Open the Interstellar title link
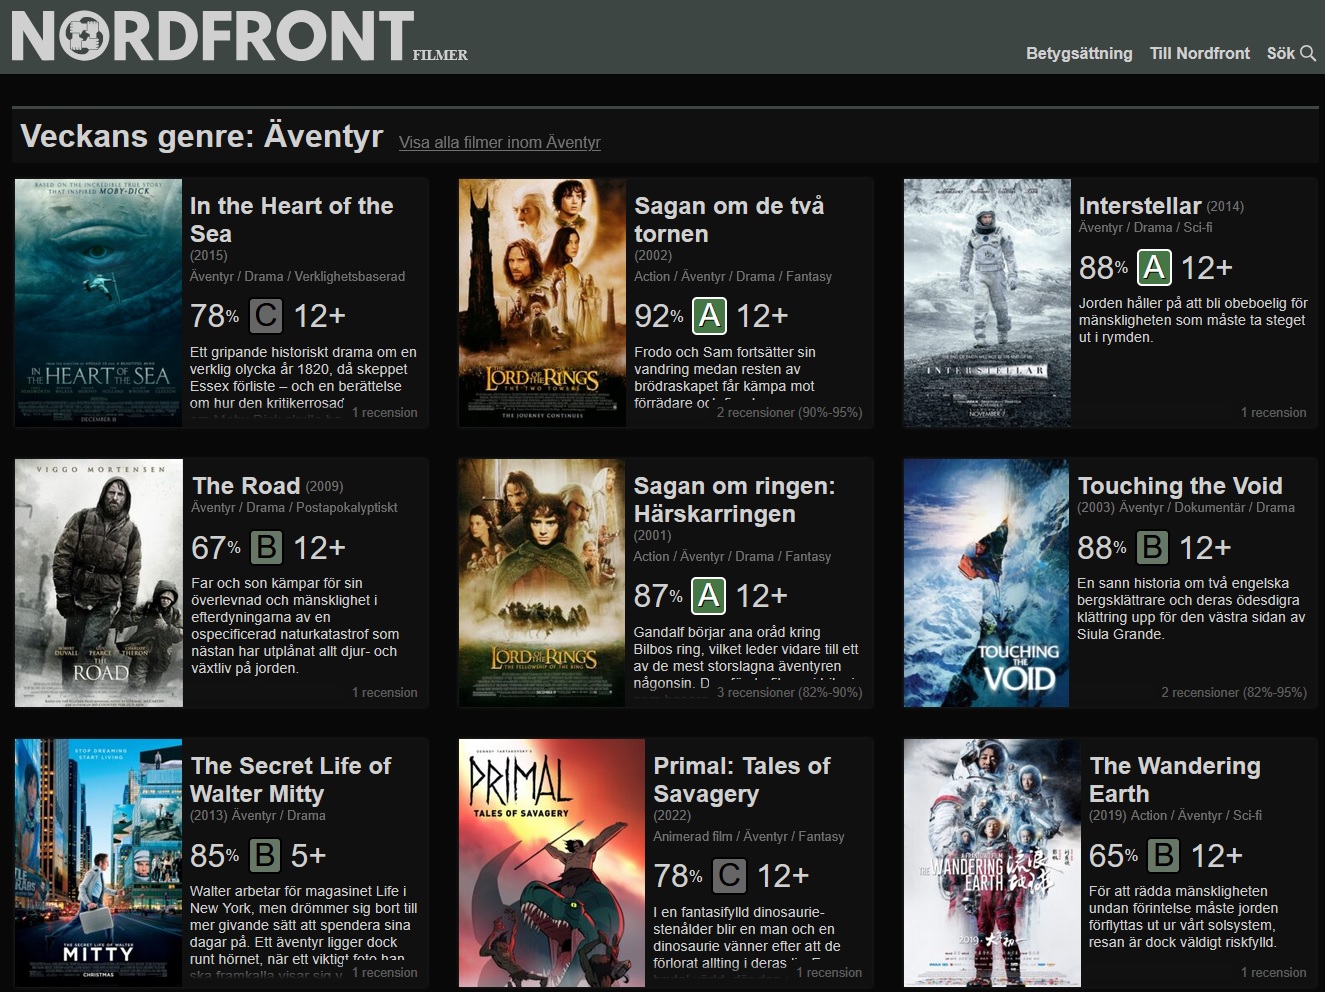Image resolution: width=1325 pixels, height=992 pixels. (x=1140, y=206)
